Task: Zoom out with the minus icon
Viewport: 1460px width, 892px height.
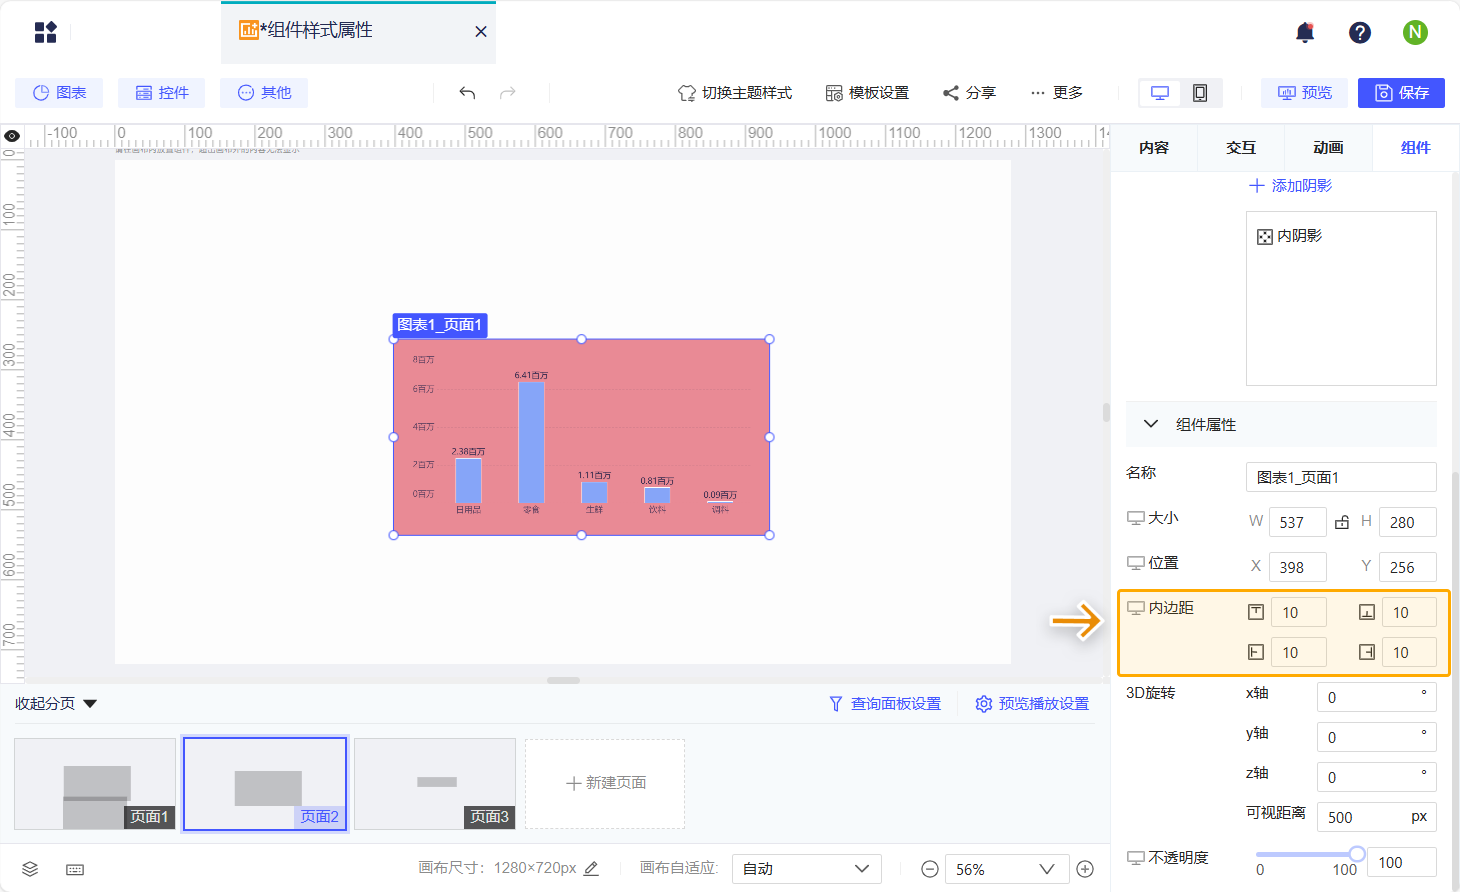Action: [x=930, y=869]
